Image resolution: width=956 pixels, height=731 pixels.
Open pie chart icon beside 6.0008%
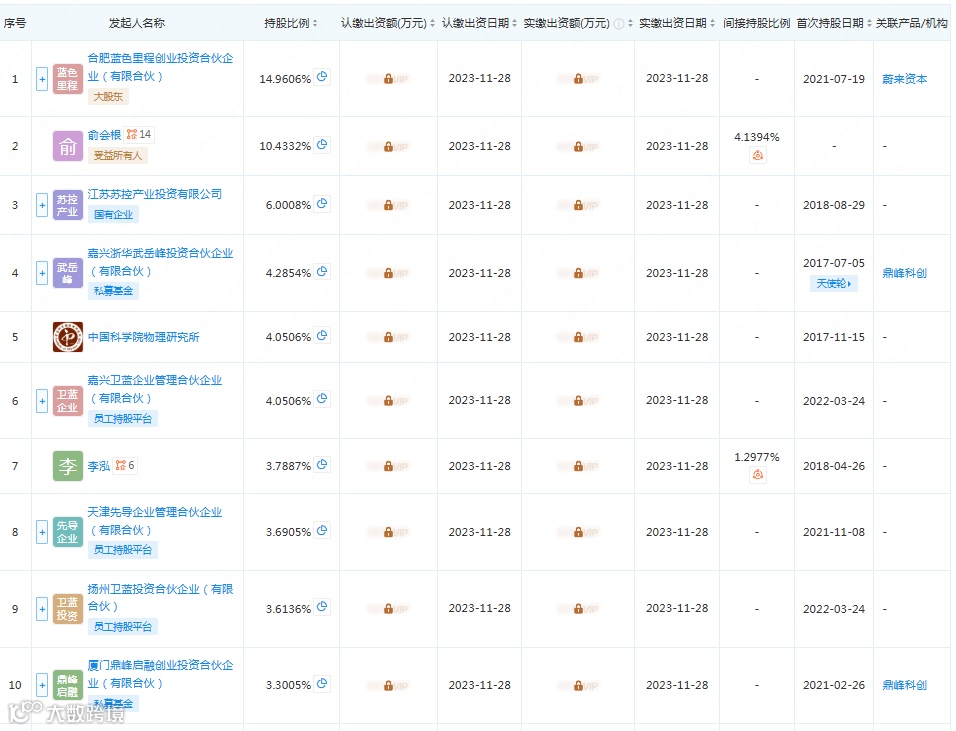(x=323, y=204)
